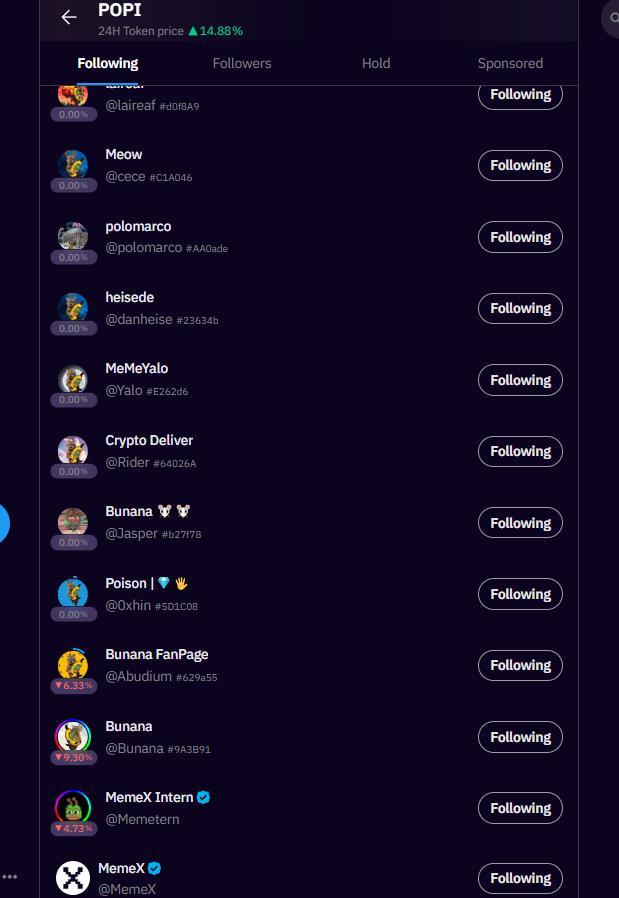Click the three-dots icon at bottom left
619x898 pixels.
(10, 877)
